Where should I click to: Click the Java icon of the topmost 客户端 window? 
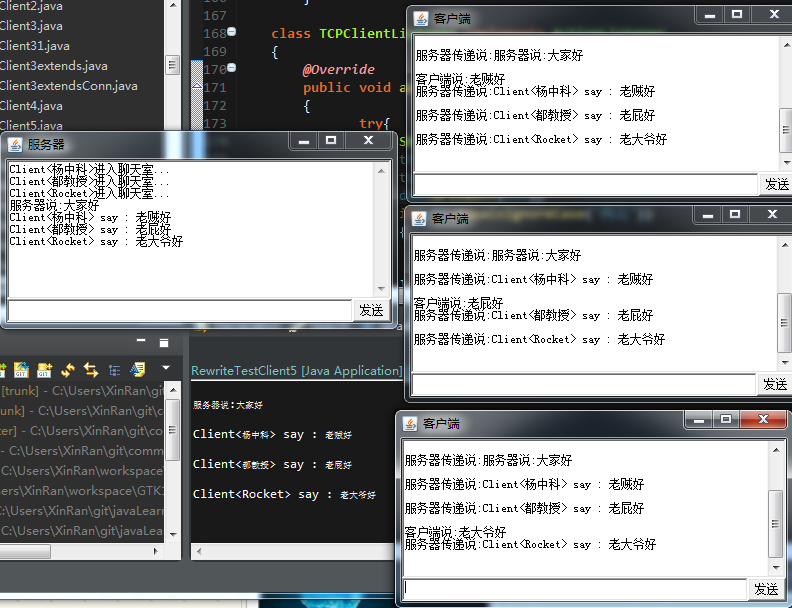[x=421, y=18]
